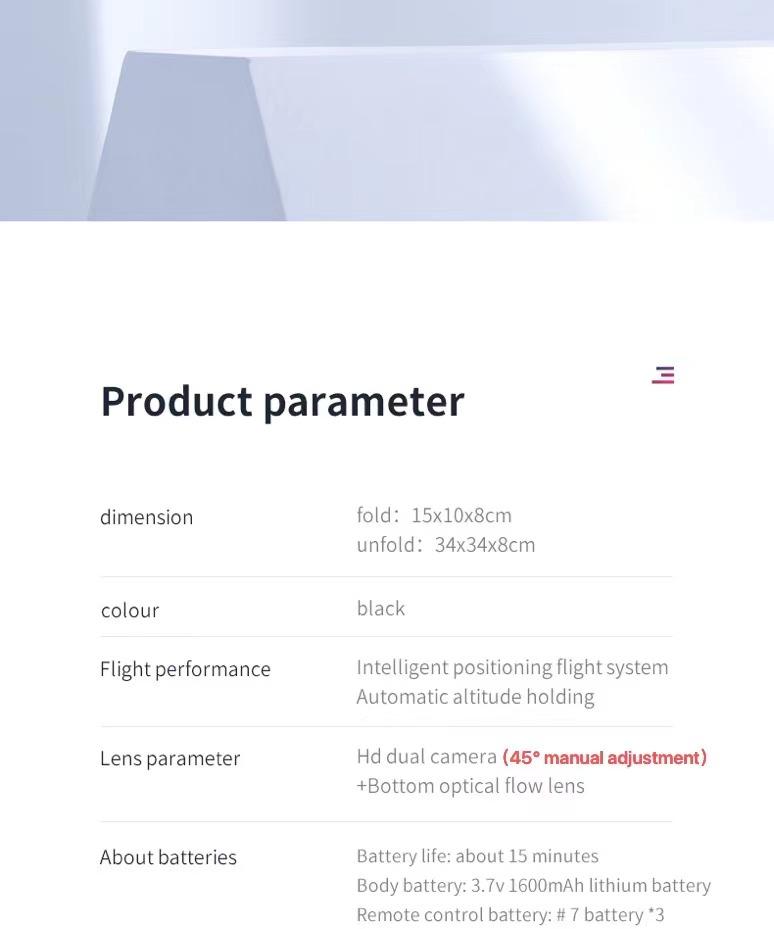The height and width of the screenshot is (929, 774).
Task: Click the black colour value
Action: coord(381,608)
